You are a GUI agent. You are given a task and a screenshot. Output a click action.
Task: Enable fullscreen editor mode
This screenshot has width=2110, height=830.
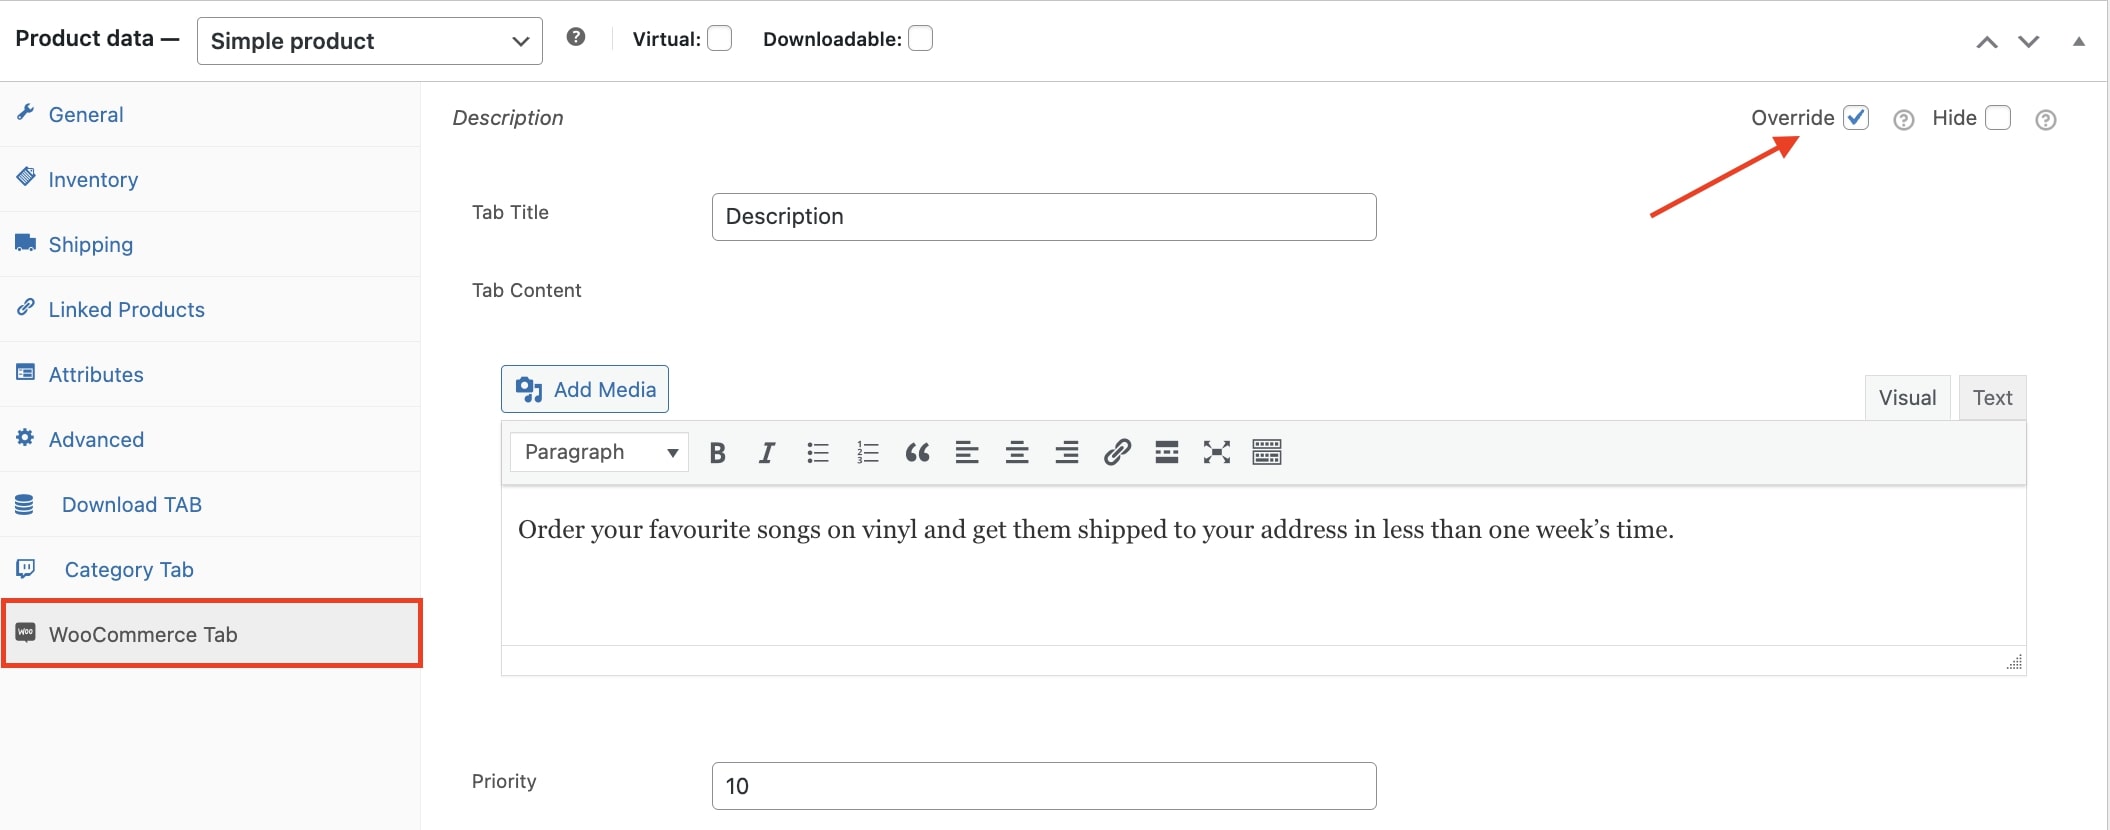[x=1216, y=453]
